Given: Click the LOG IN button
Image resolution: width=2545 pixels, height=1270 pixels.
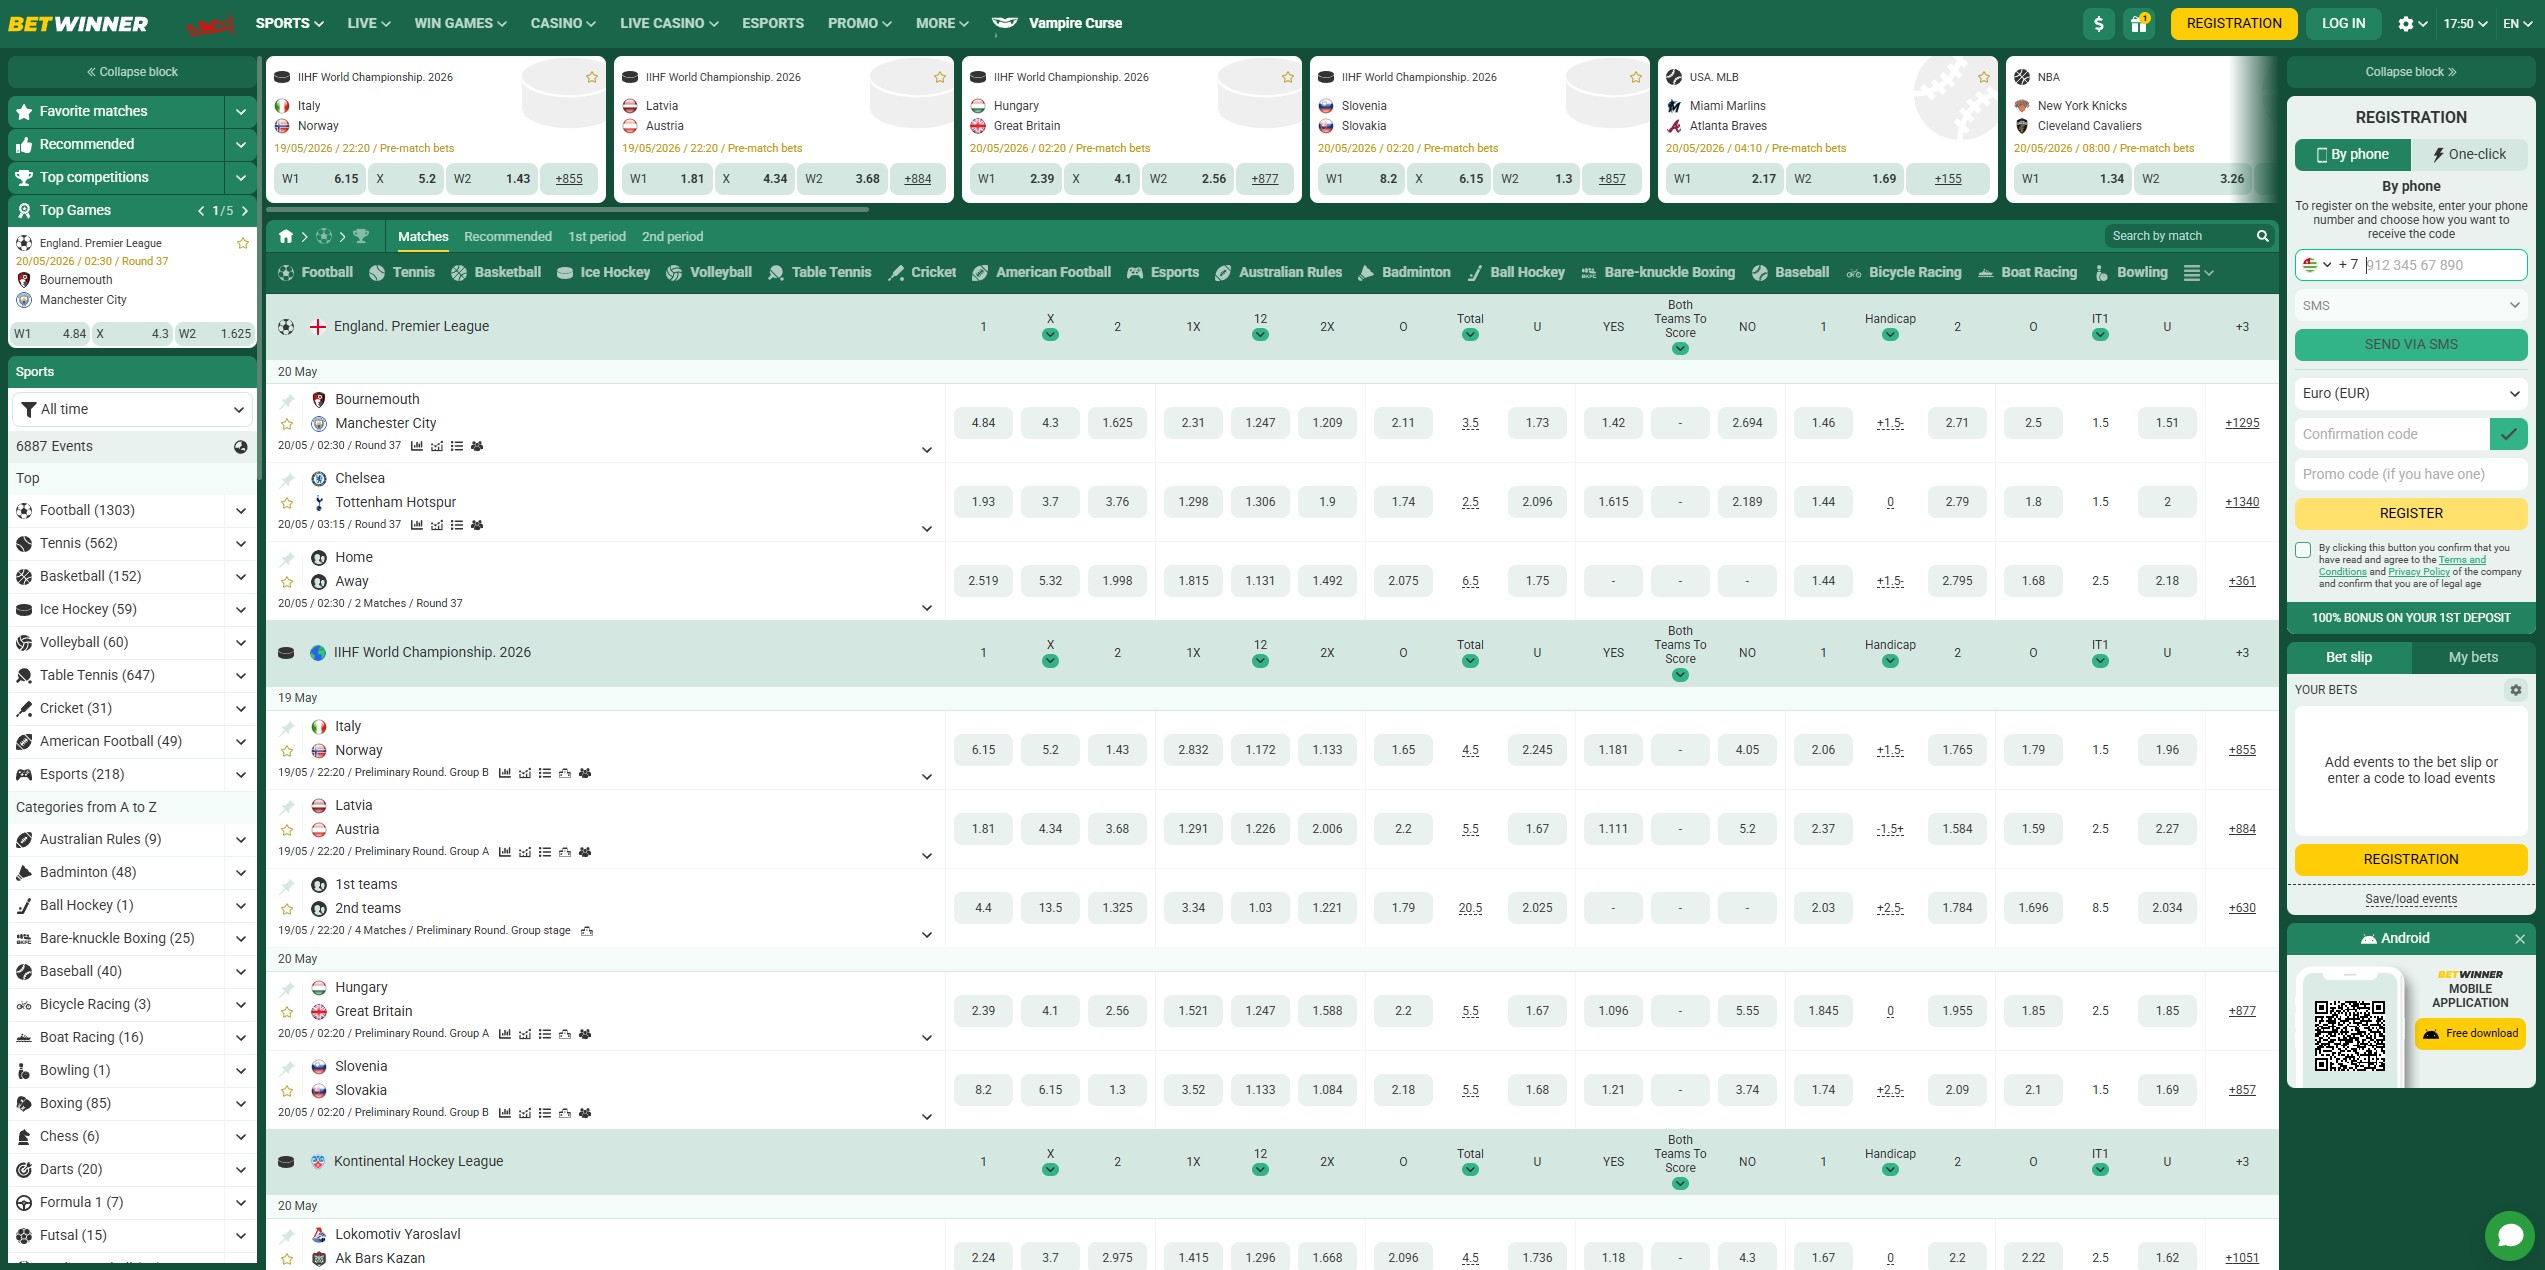Looking at the screenshot, I should click(x=2343, y=24).
